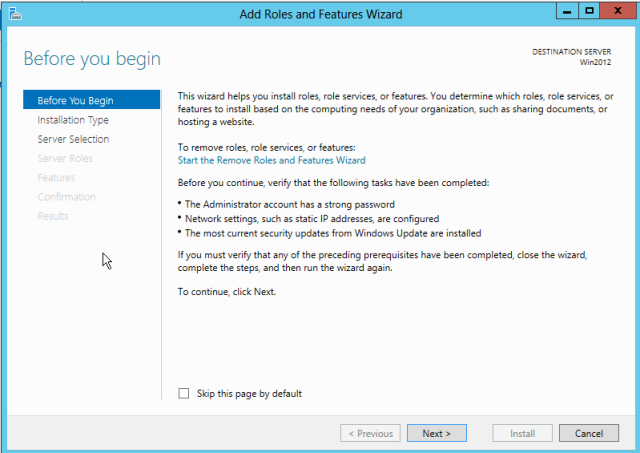Enable Skip this page by default
The image size is (640, 453).
[x=183, y=394]
